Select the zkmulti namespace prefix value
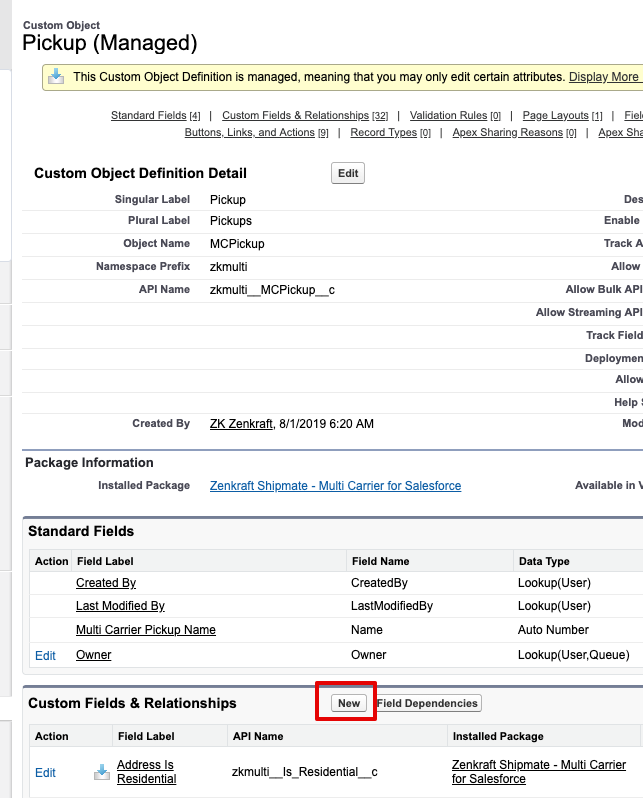643x798 pixels. pos(229,267)
